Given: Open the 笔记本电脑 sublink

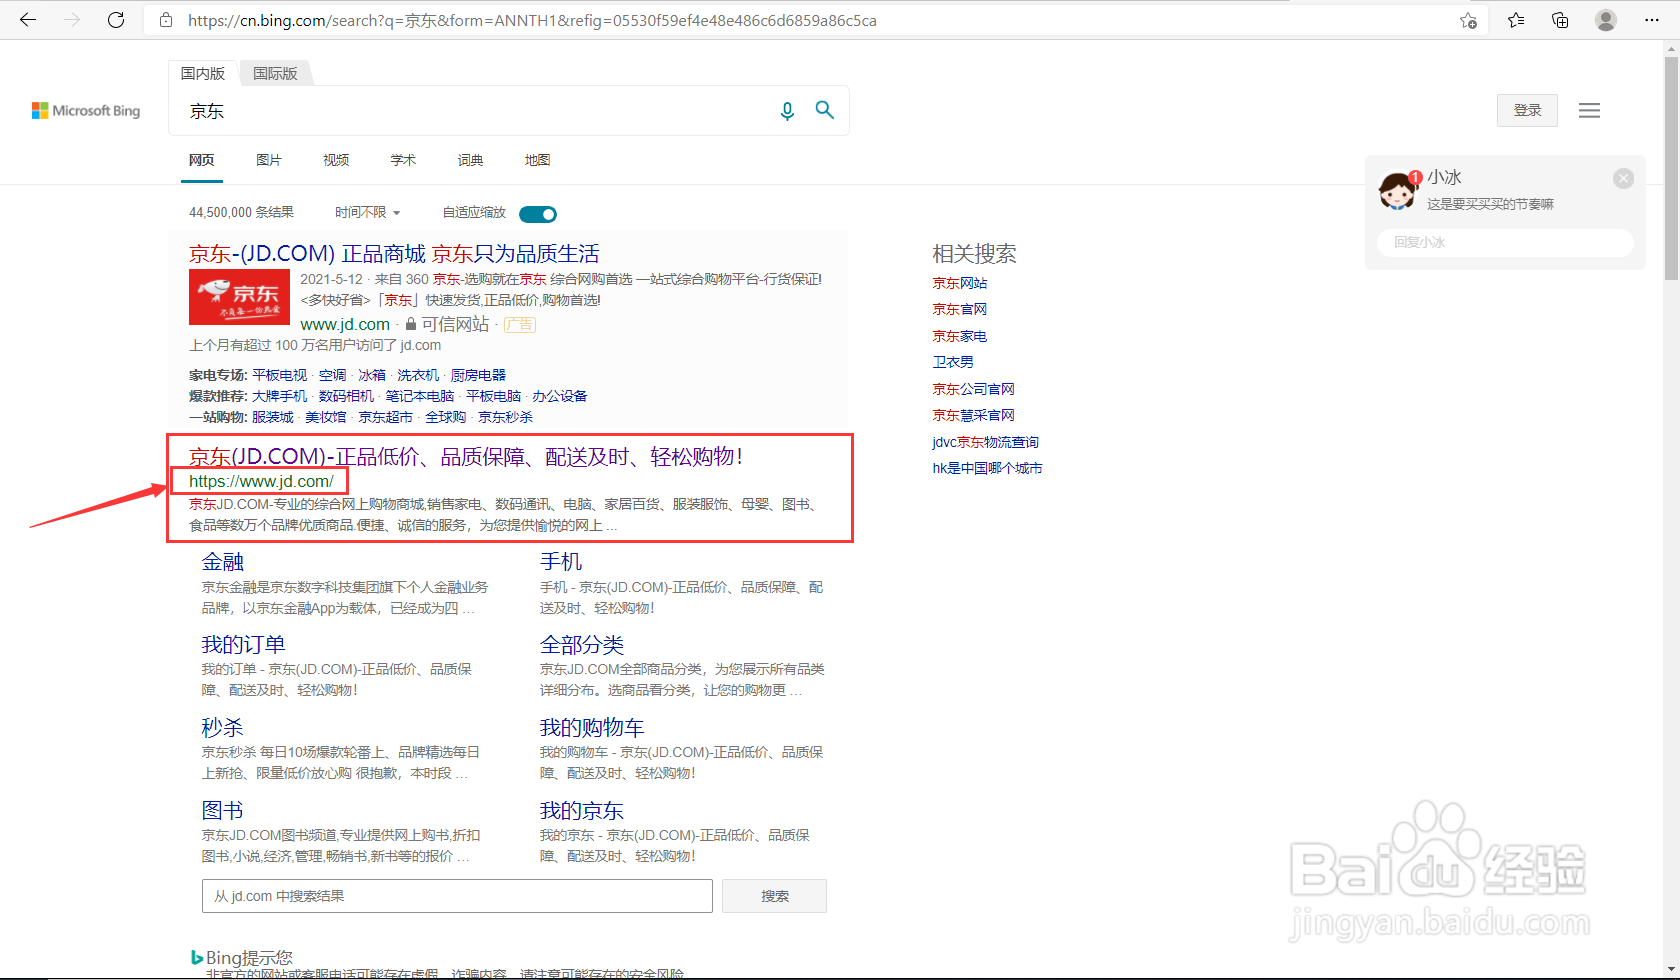Looking at the screenshot, I should pyautogui.click(x=420, y=396).
